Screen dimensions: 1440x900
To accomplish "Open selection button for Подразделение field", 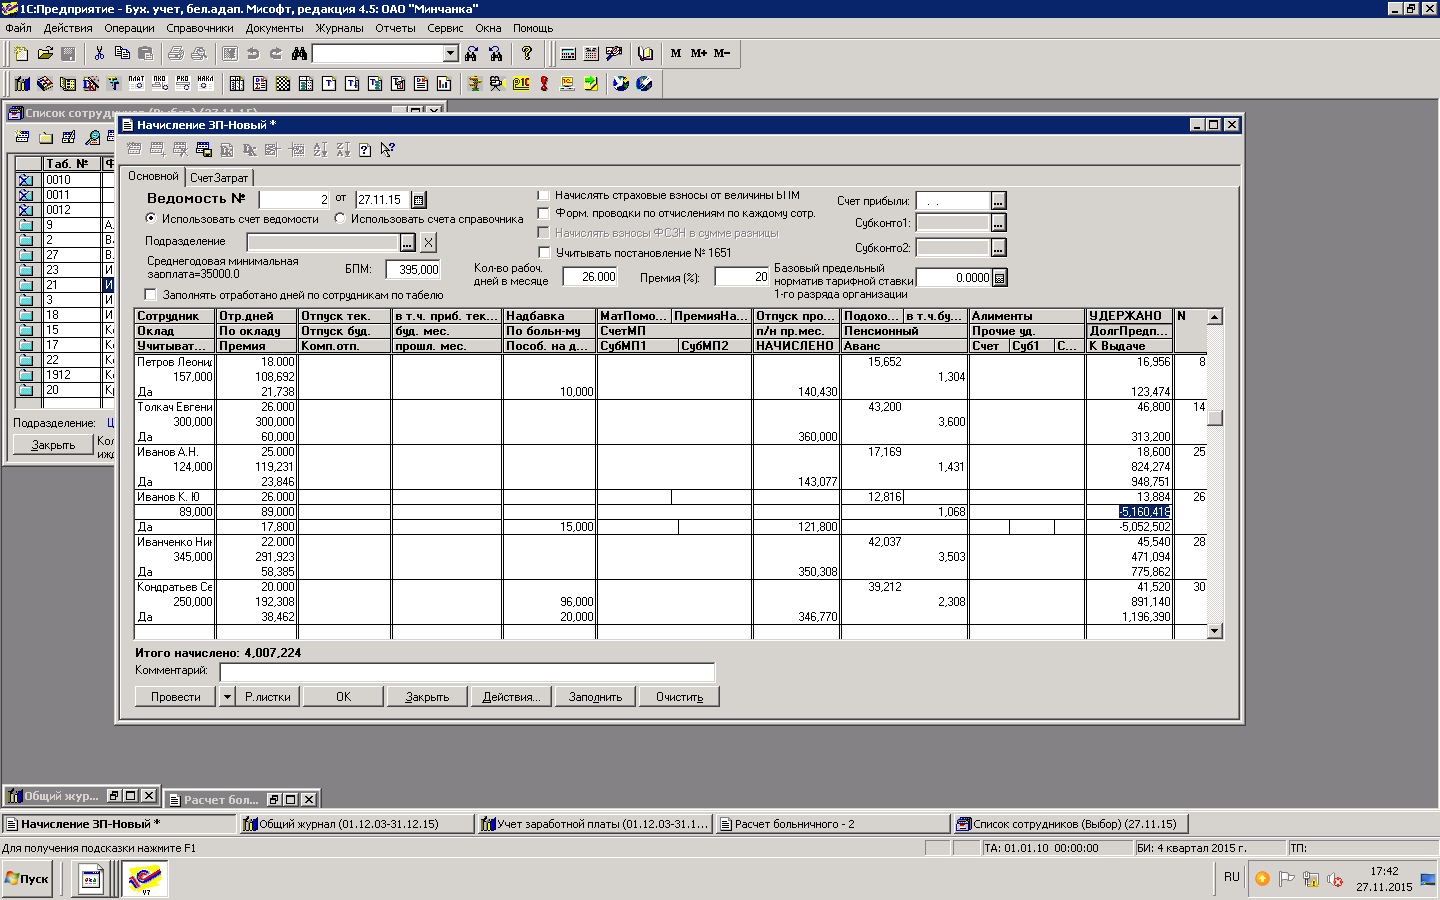I will tap(407, 242).
